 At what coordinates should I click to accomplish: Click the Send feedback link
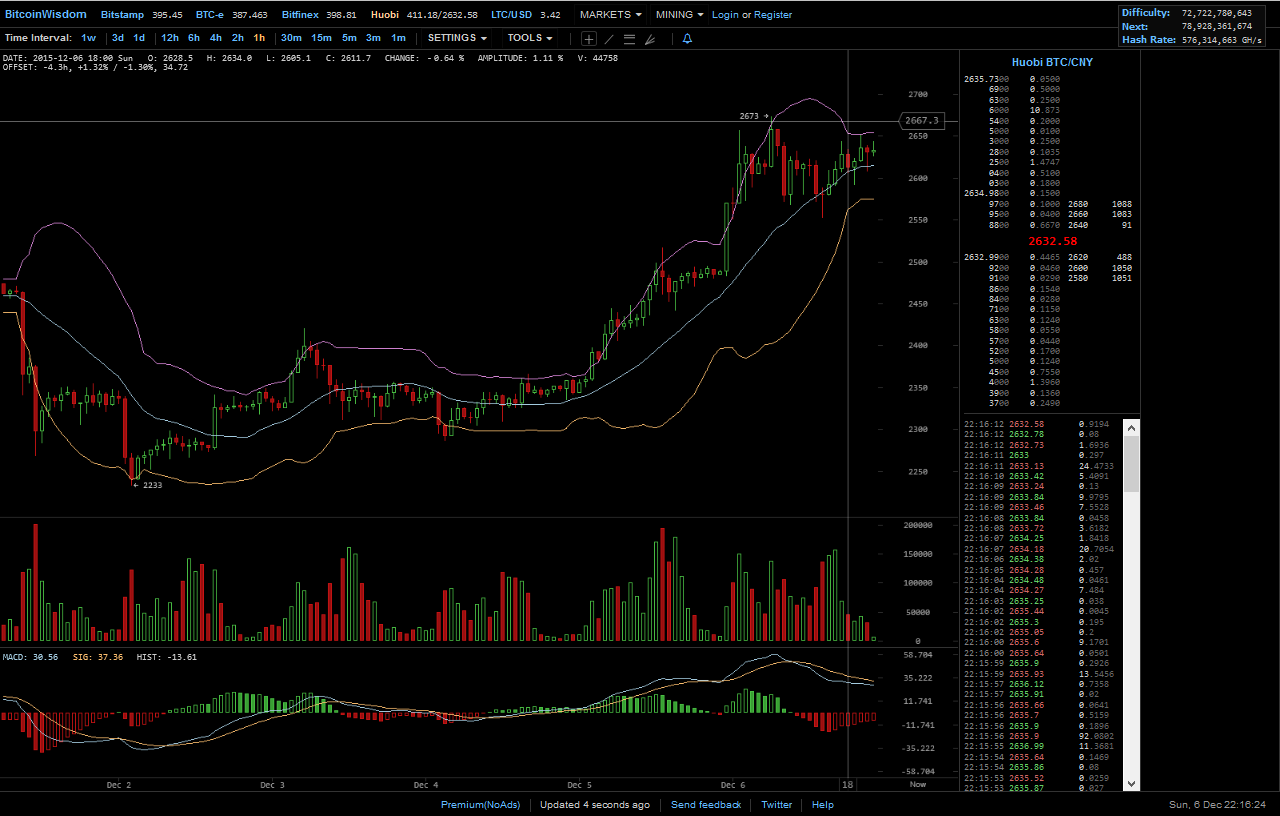click(706, 805)
